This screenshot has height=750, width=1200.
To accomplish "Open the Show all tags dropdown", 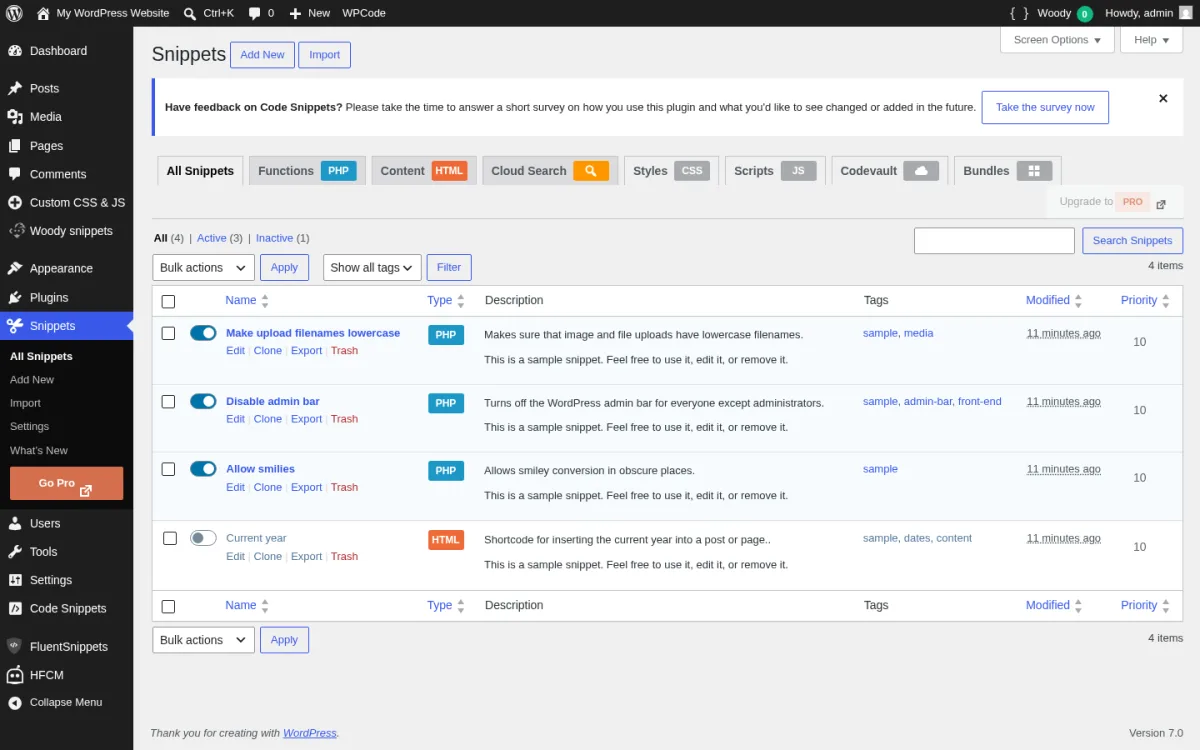I will (372, 267).
